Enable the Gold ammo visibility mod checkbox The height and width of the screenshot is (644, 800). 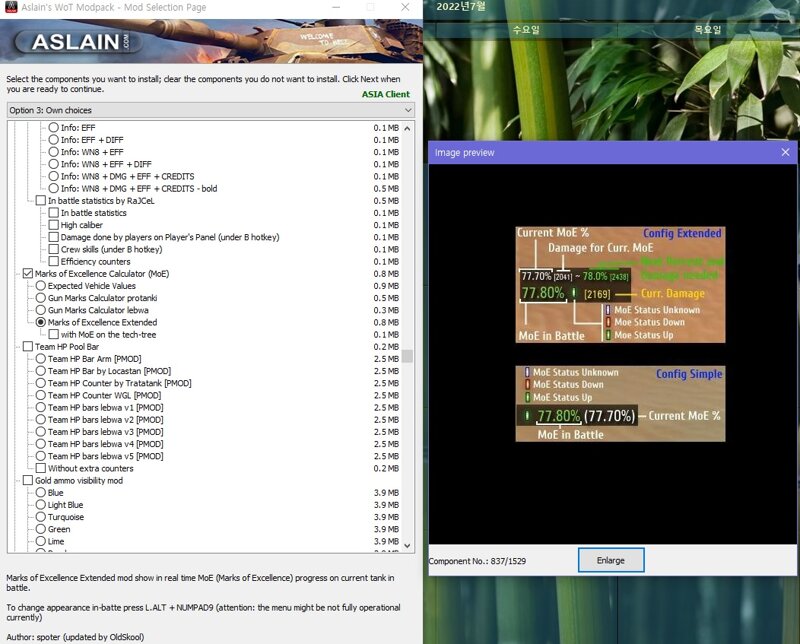click(x=28, y=481)
